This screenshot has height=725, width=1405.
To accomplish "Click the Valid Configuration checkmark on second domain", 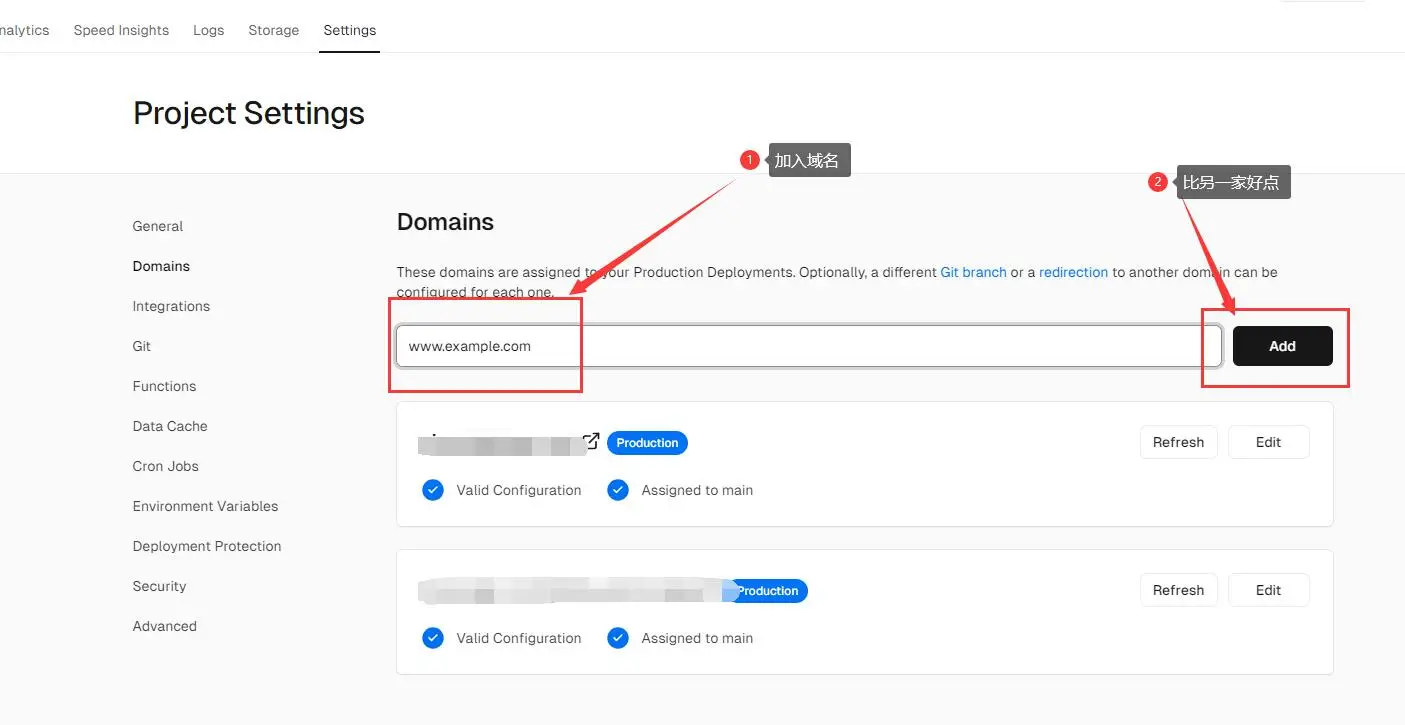I will (x=432, y=638).
